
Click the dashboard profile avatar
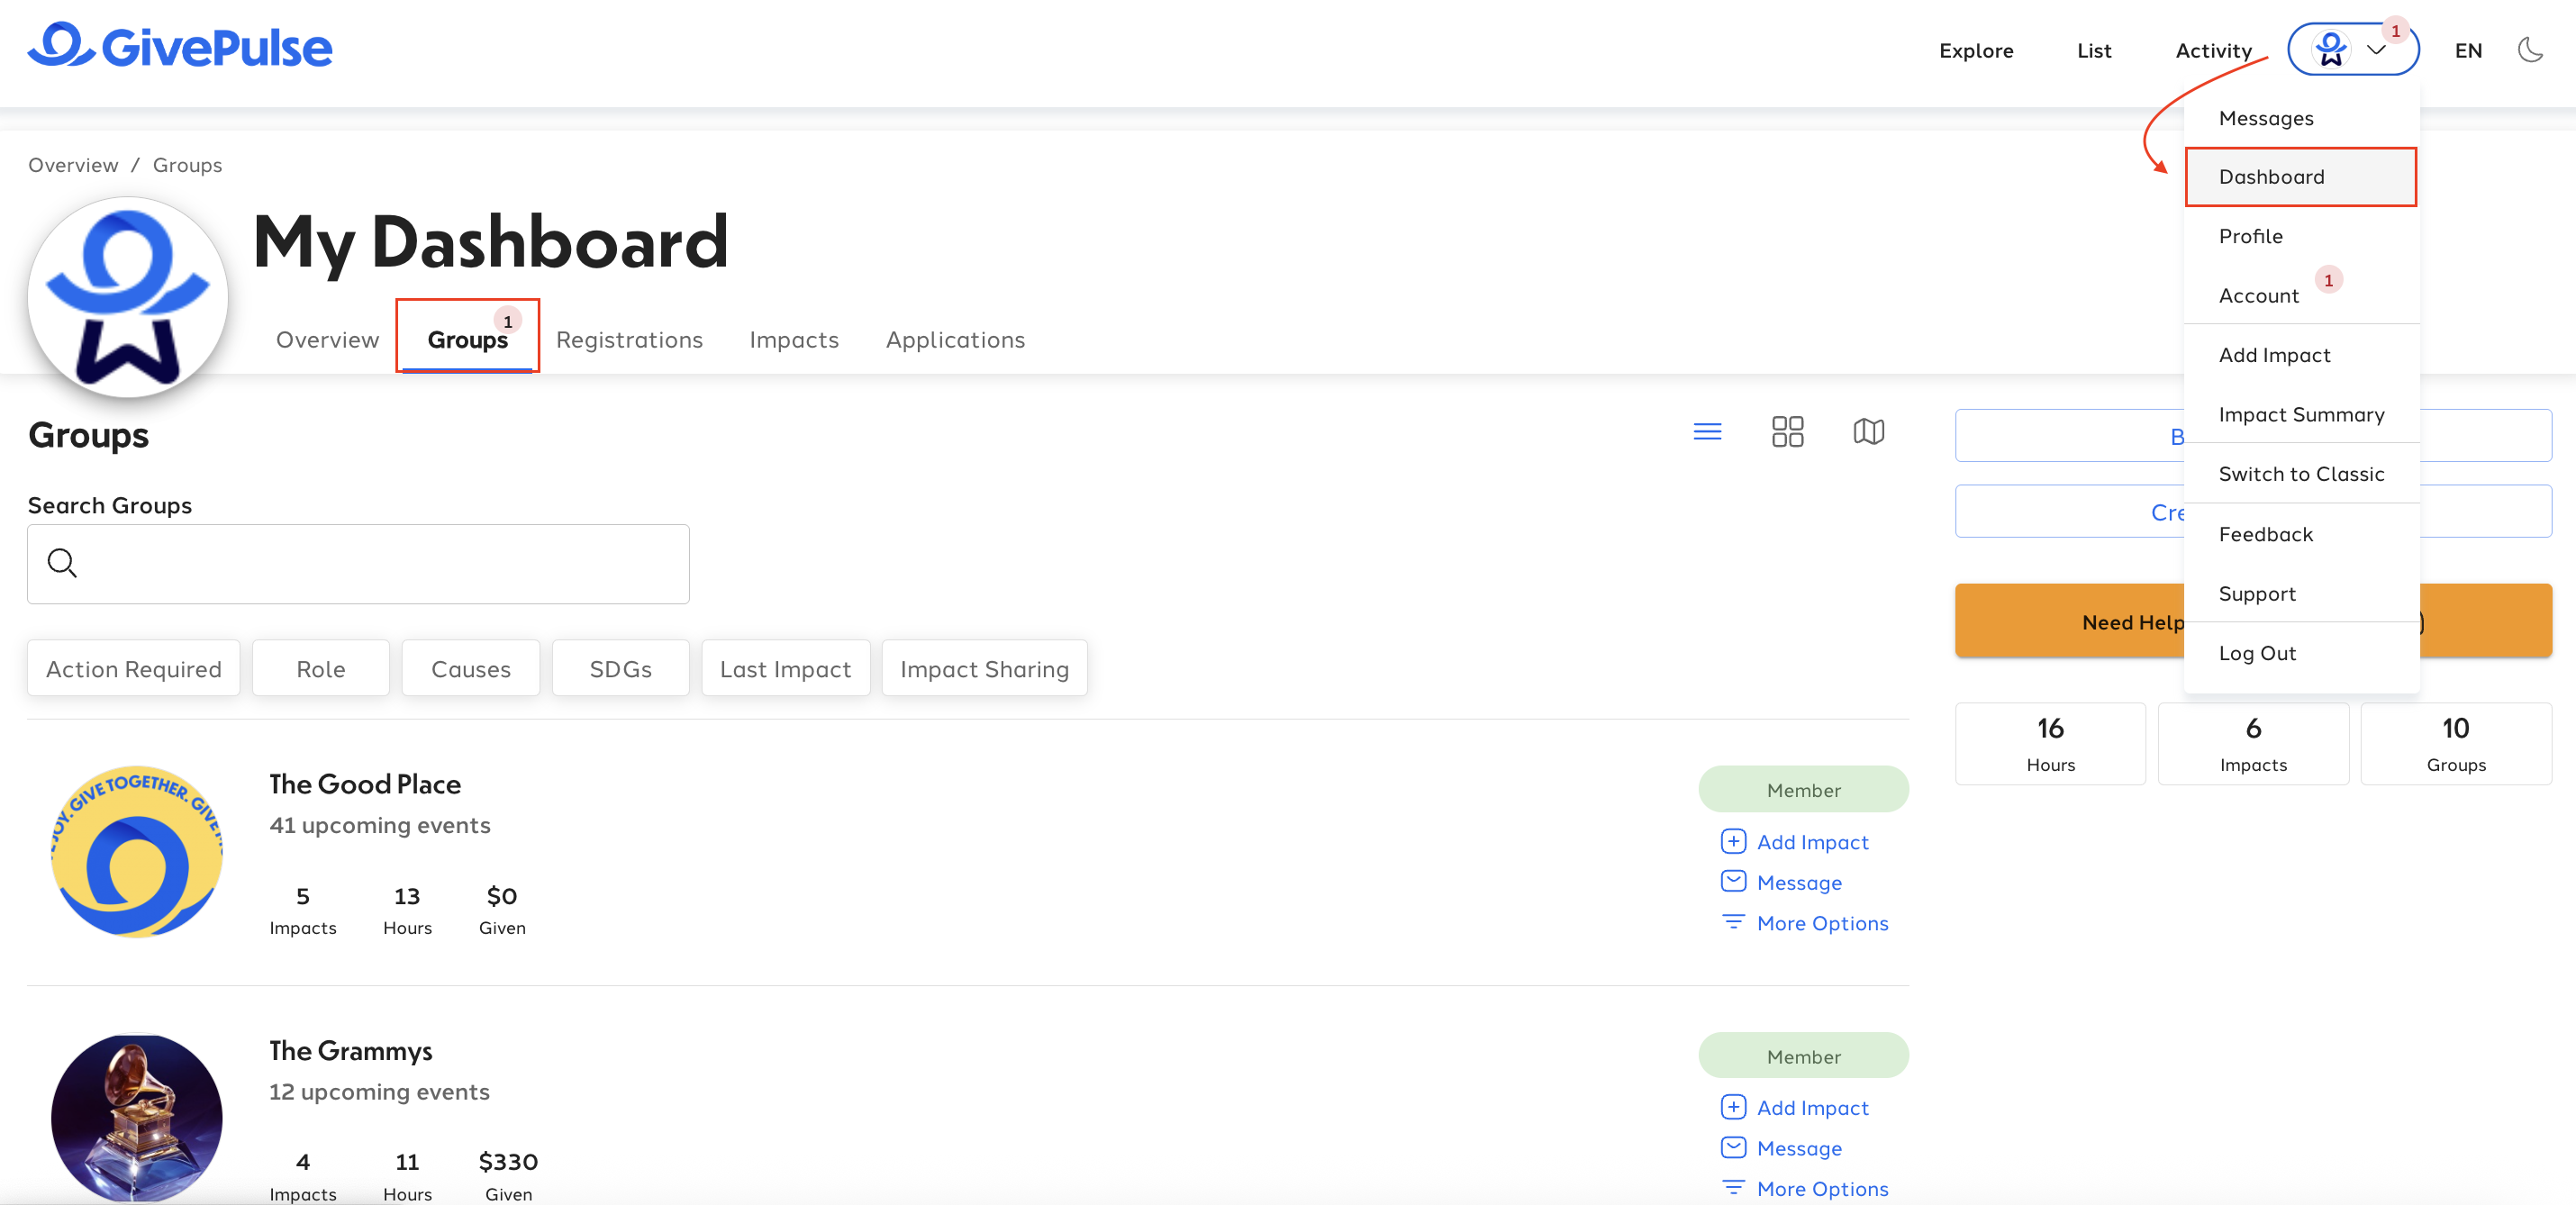pos(128,297)
